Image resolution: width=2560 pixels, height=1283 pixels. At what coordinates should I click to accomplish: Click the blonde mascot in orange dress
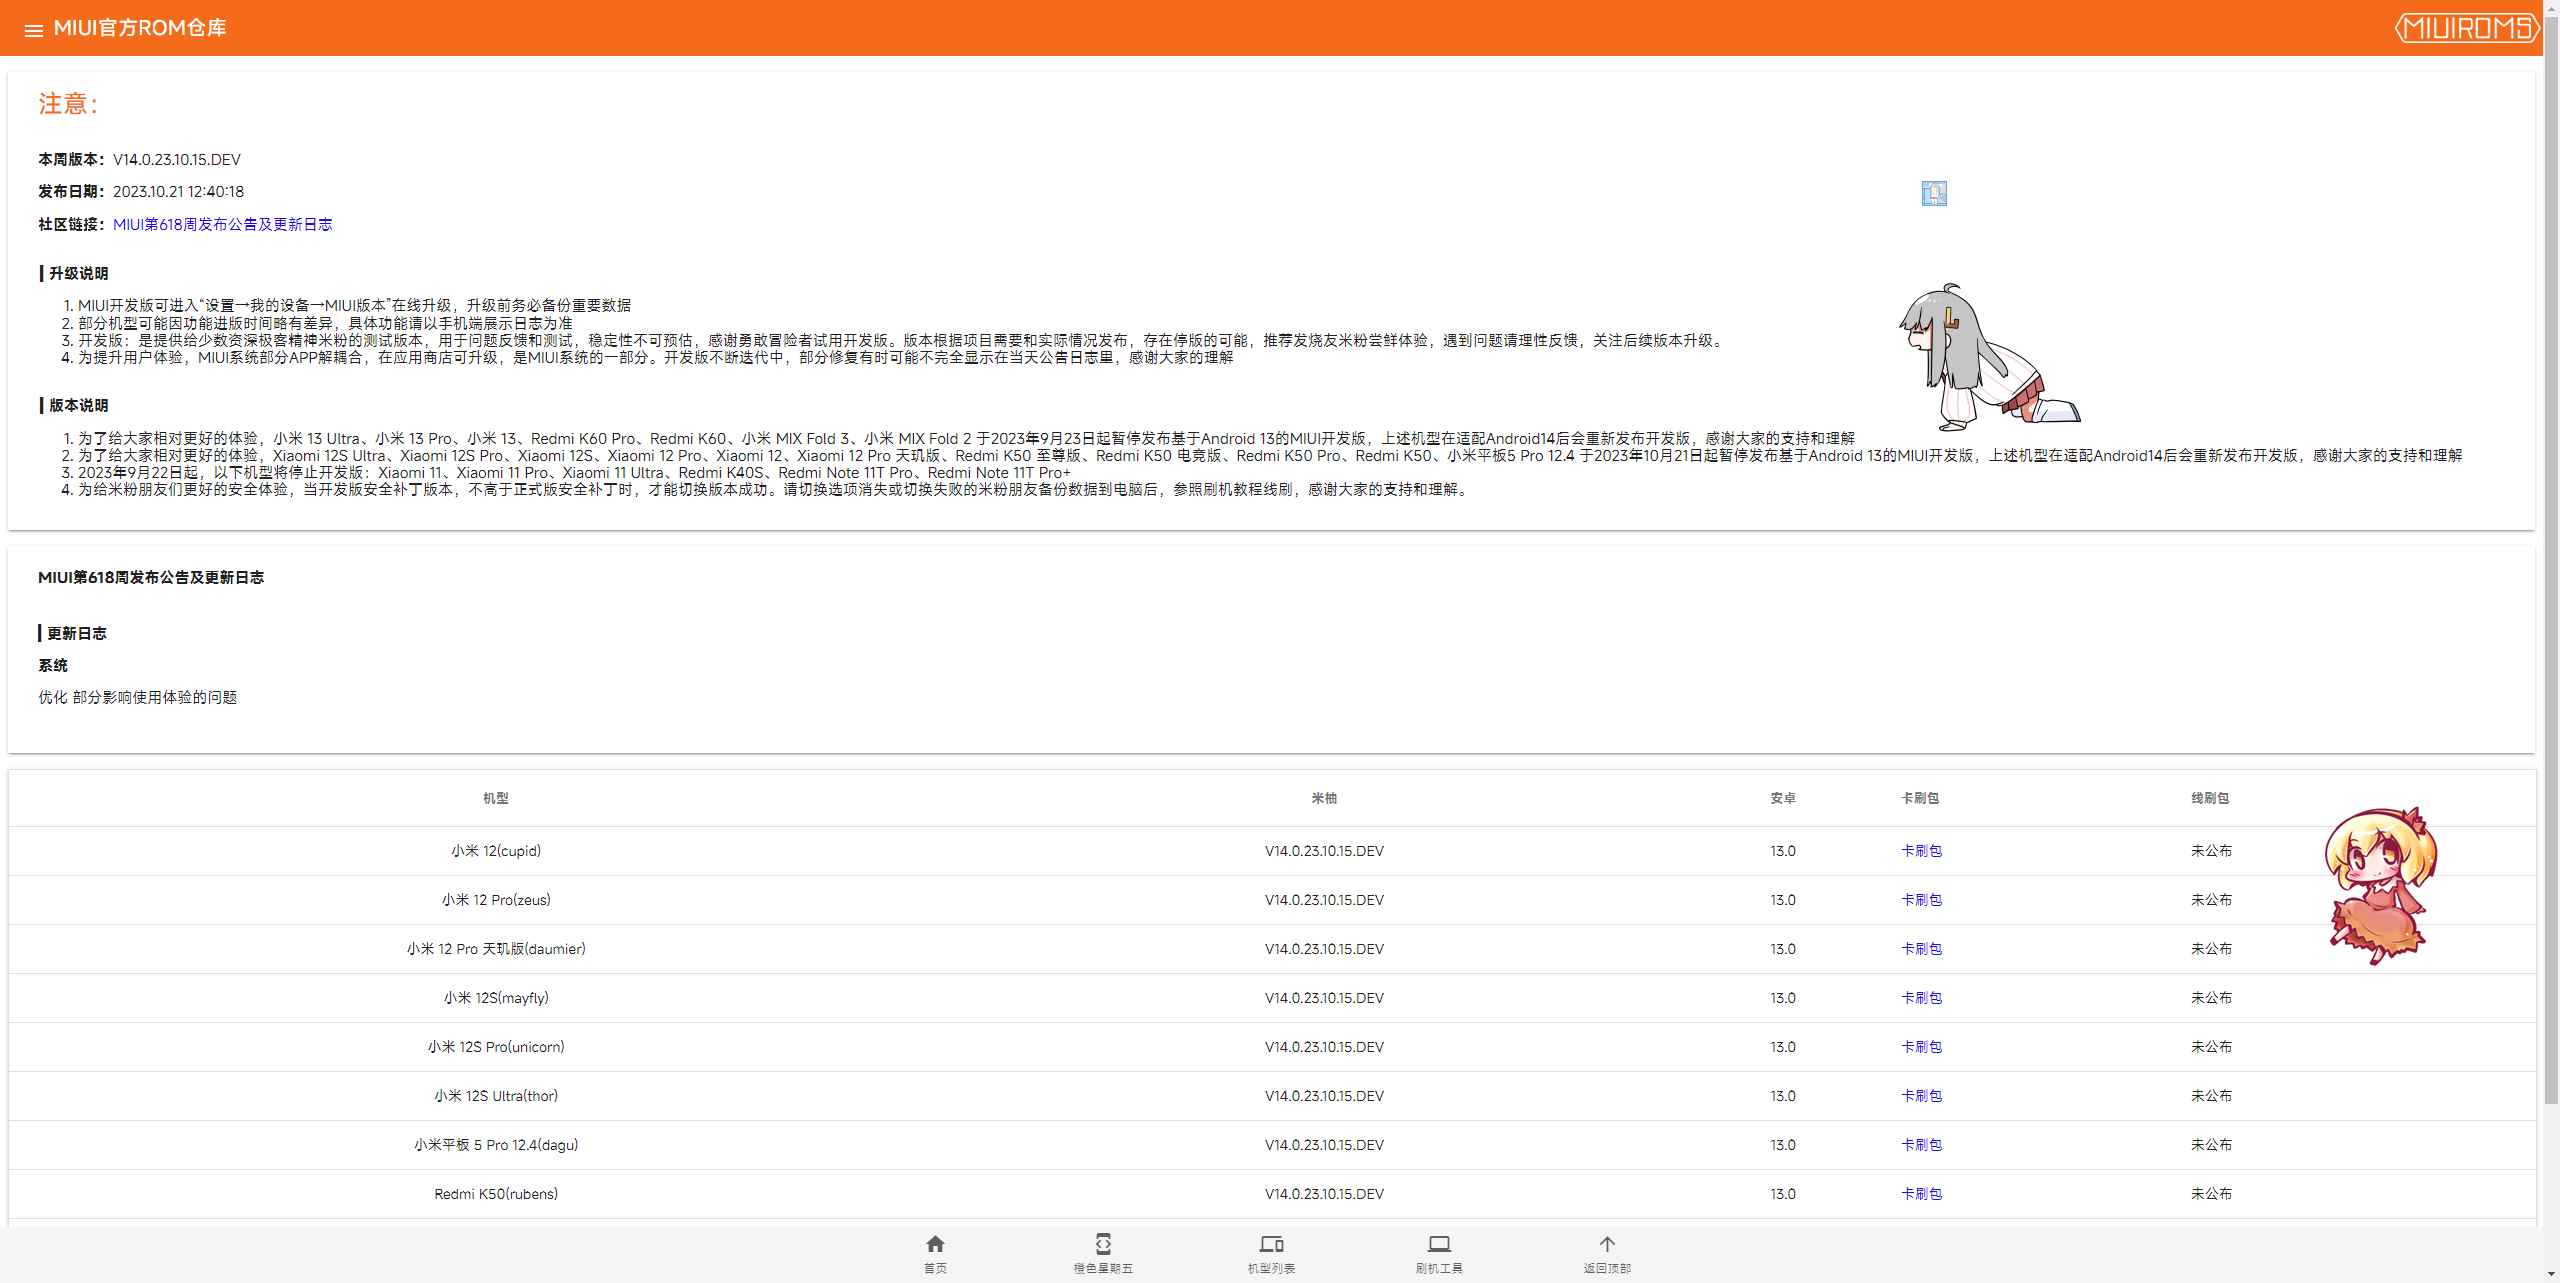point(2380,886)
